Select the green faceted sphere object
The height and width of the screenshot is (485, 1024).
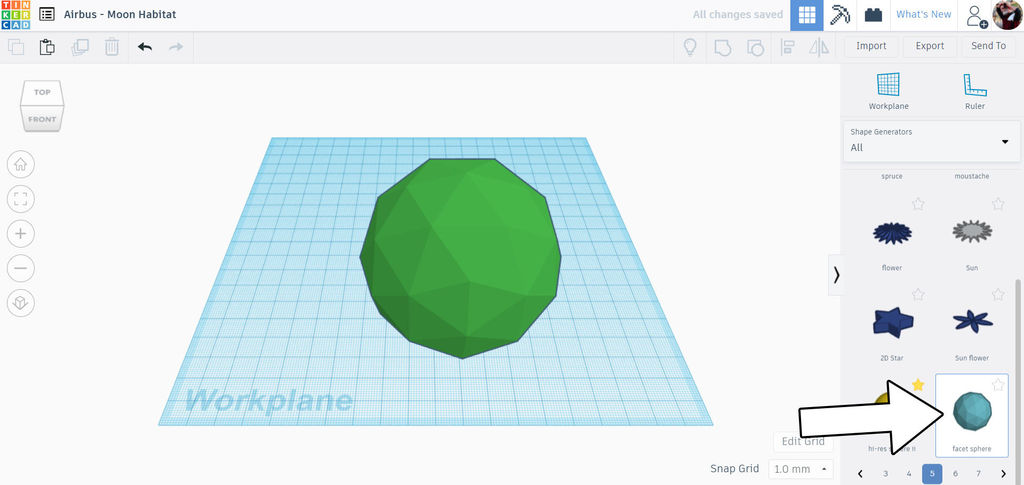pyautogui.click(x=461, y=258)
